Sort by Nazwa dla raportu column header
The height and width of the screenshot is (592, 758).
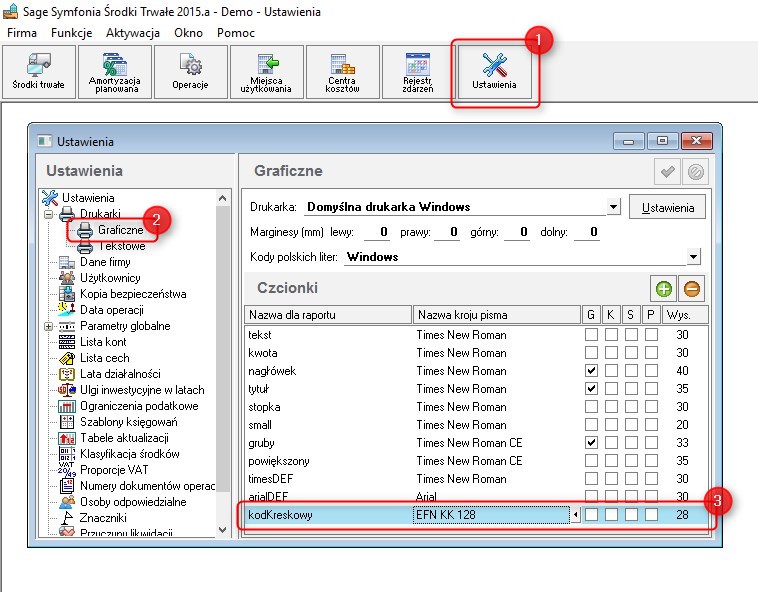[329, 315]
